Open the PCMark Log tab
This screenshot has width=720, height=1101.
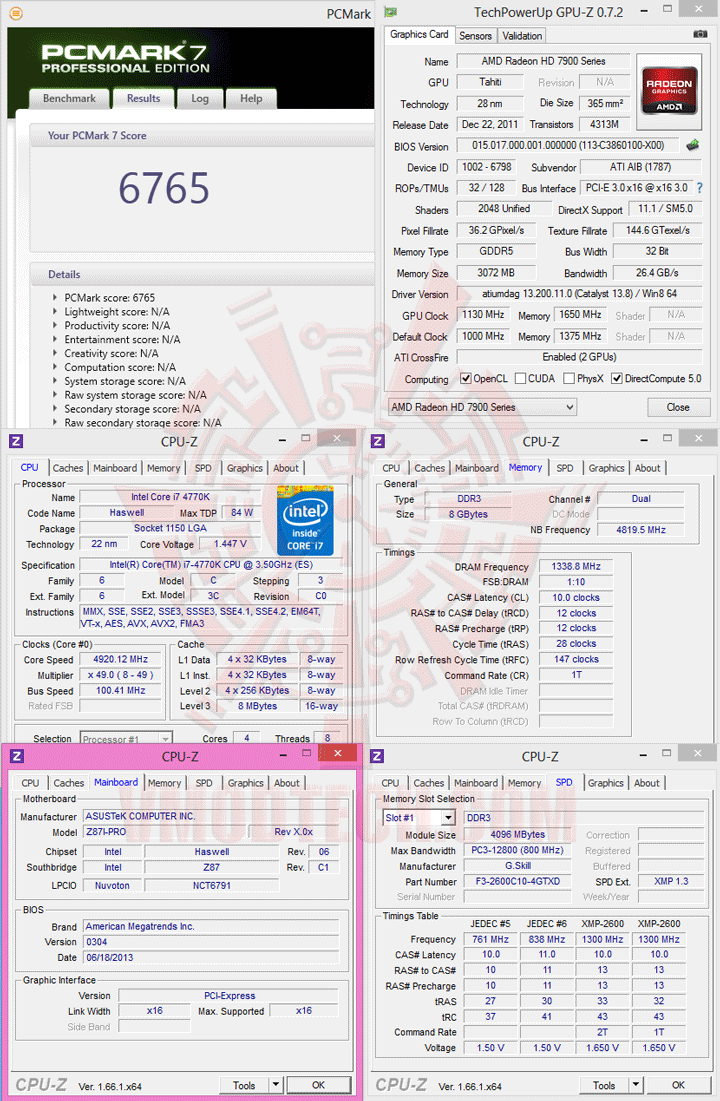199,99
